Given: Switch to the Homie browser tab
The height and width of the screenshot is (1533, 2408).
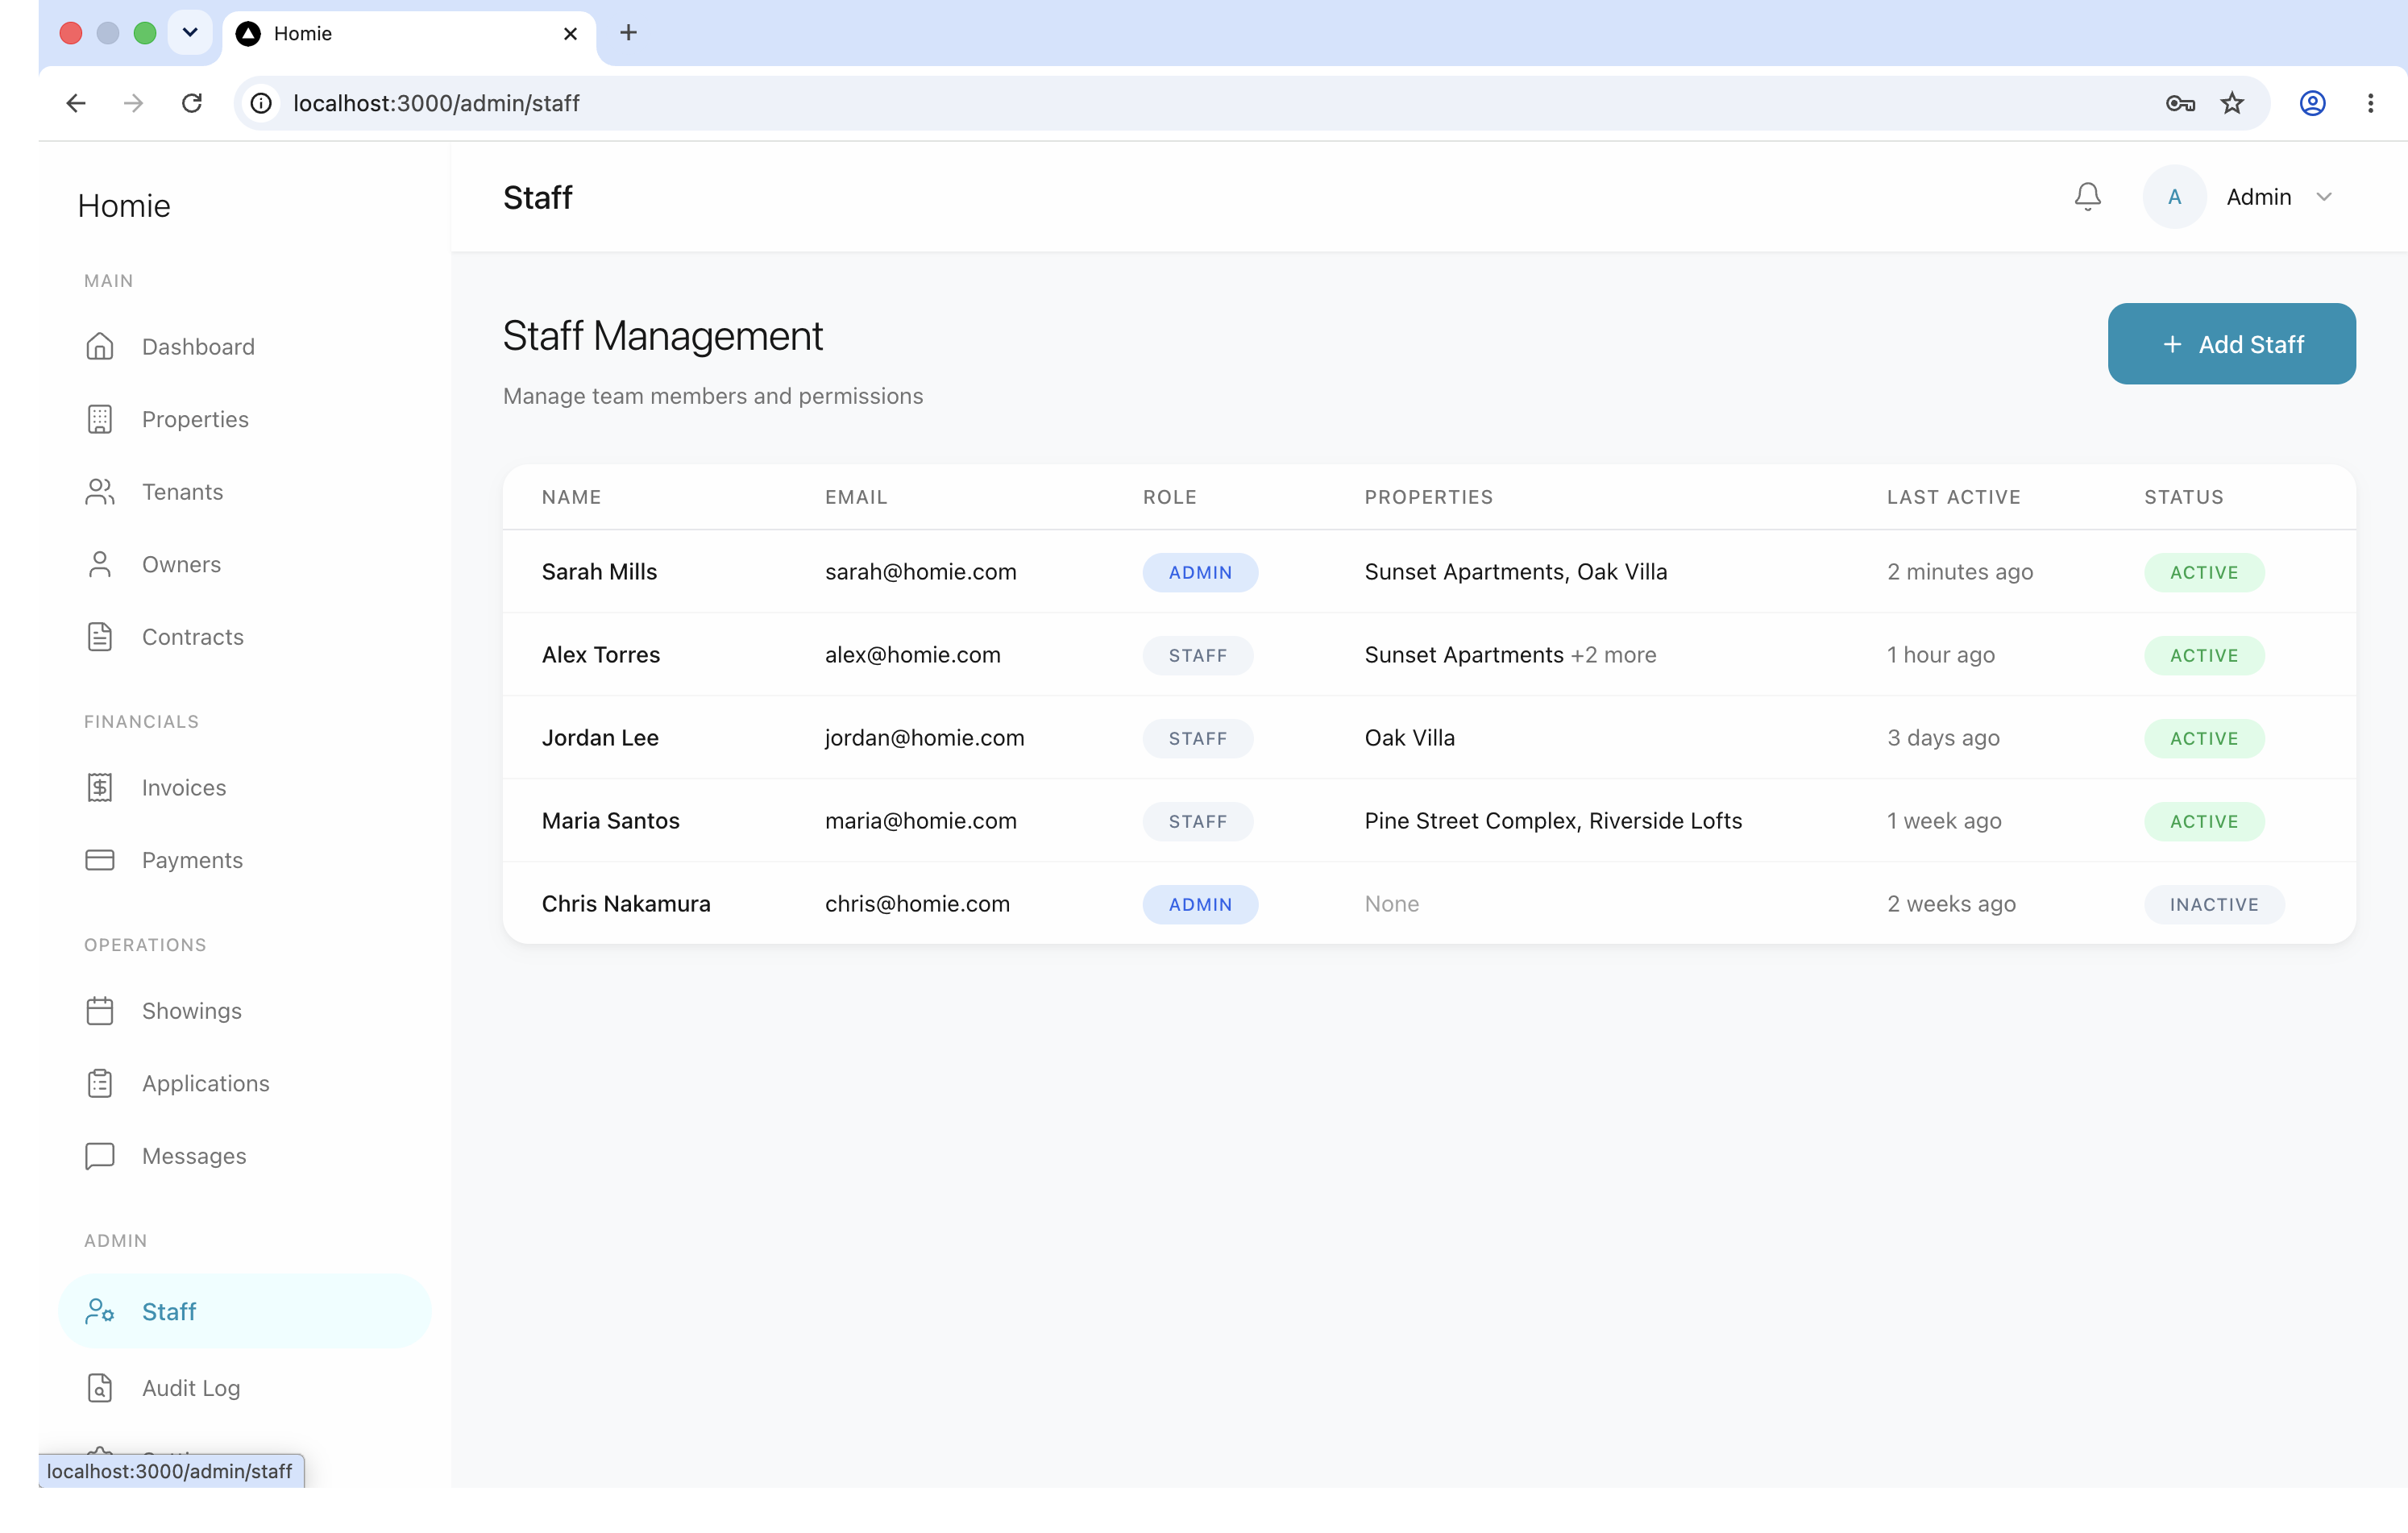Looking at the screenshot, I should [409, 34].
